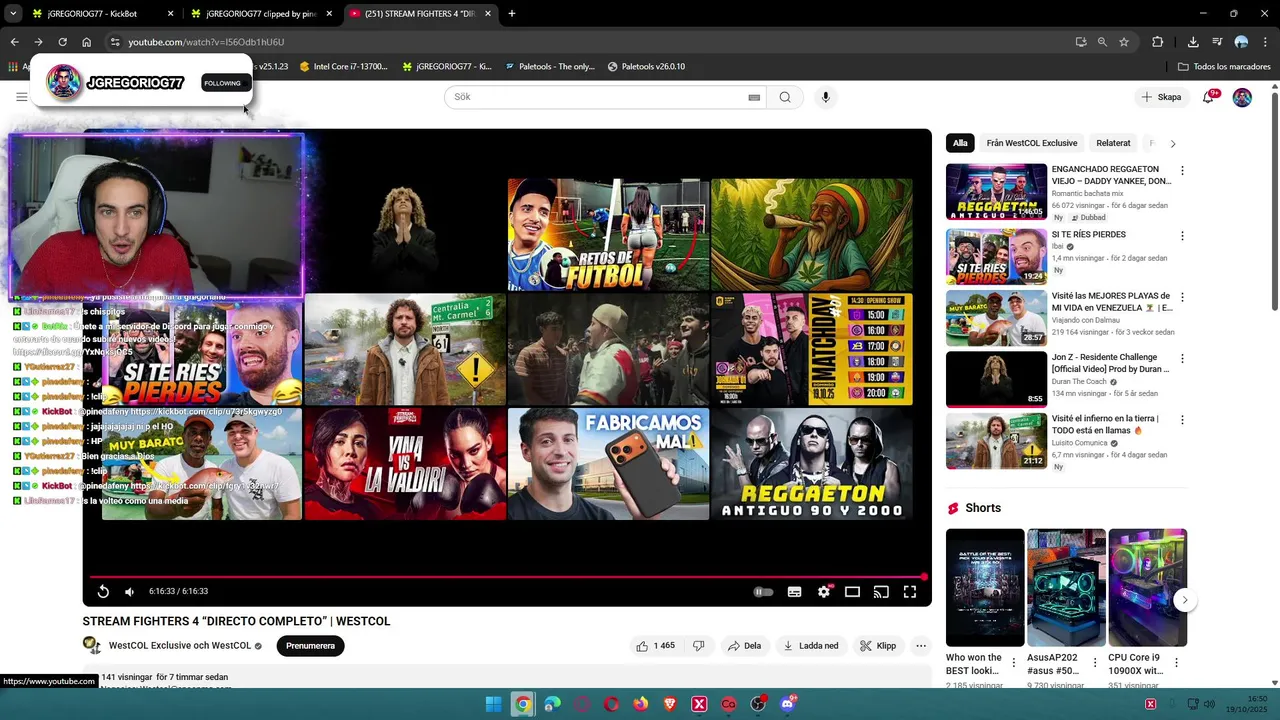
Task: Open Todos los marcadores folder
Action: (1224, 67)
